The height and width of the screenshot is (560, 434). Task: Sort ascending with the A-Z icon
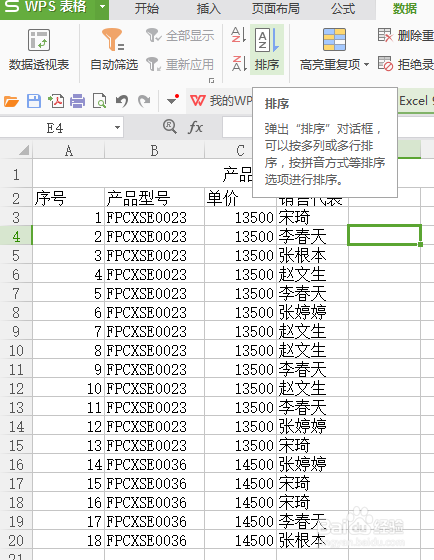tap(239, 35)
